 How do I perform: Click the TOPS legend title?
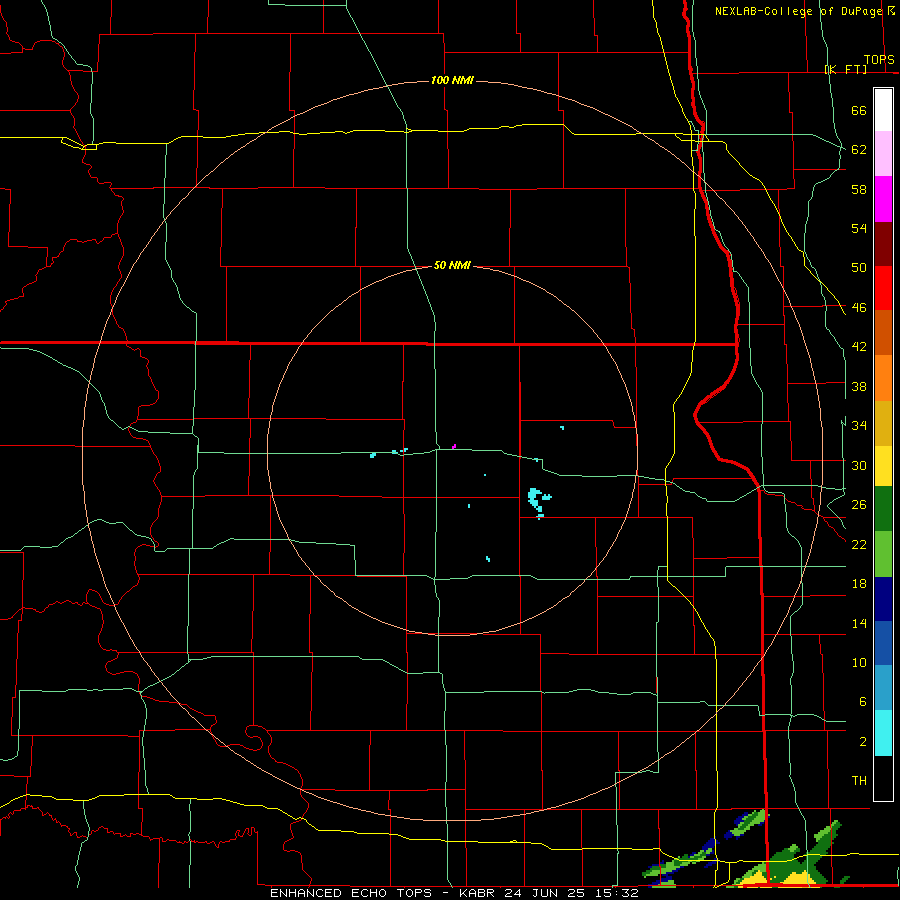[x=879, y=60]
